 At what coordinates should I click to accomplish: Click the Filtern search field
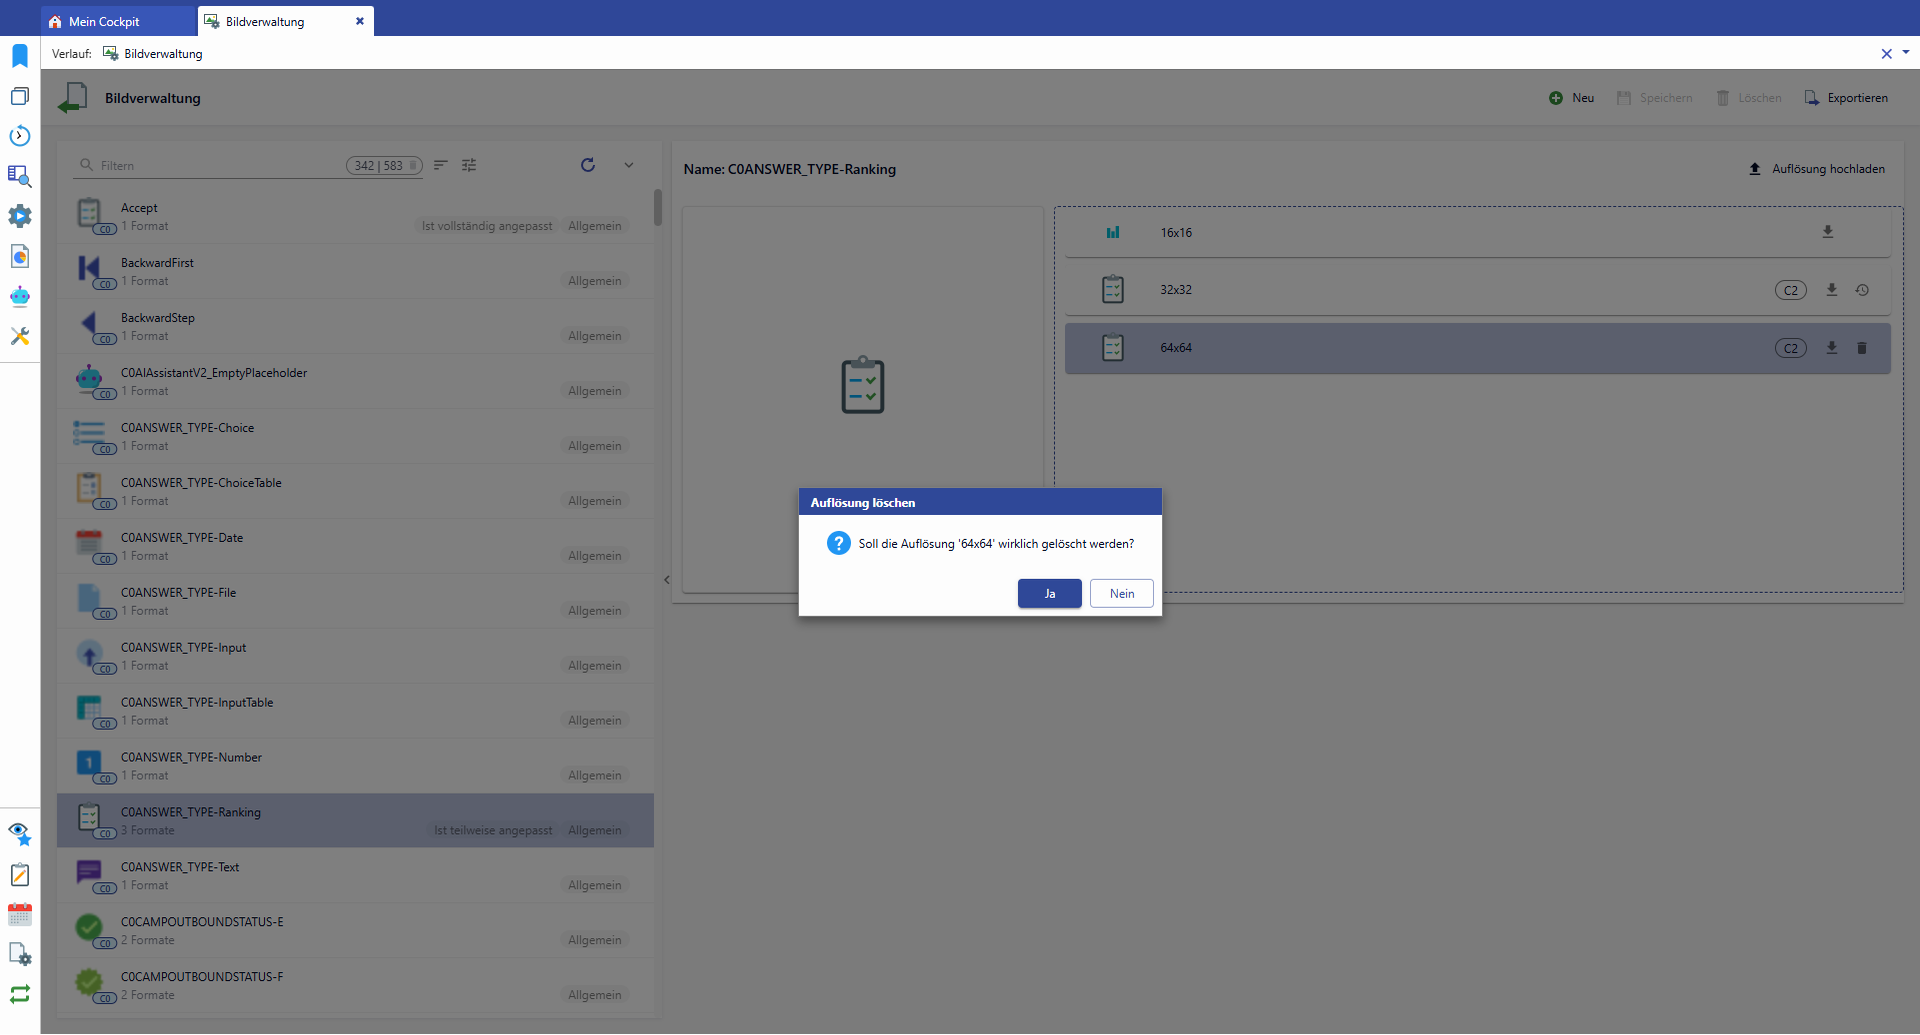point(220,166)
